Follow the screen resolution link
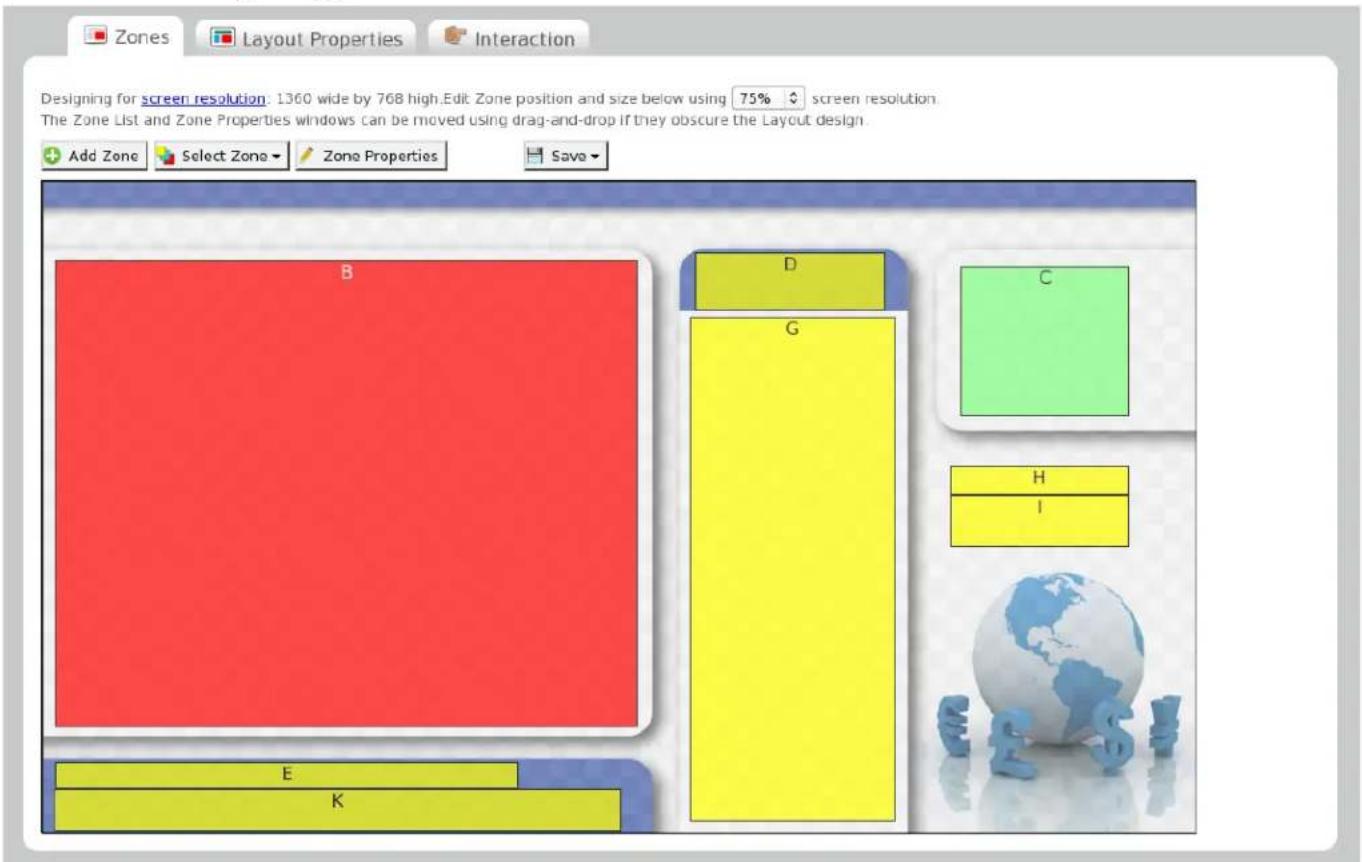1362x862 pixels. point(203,99)
